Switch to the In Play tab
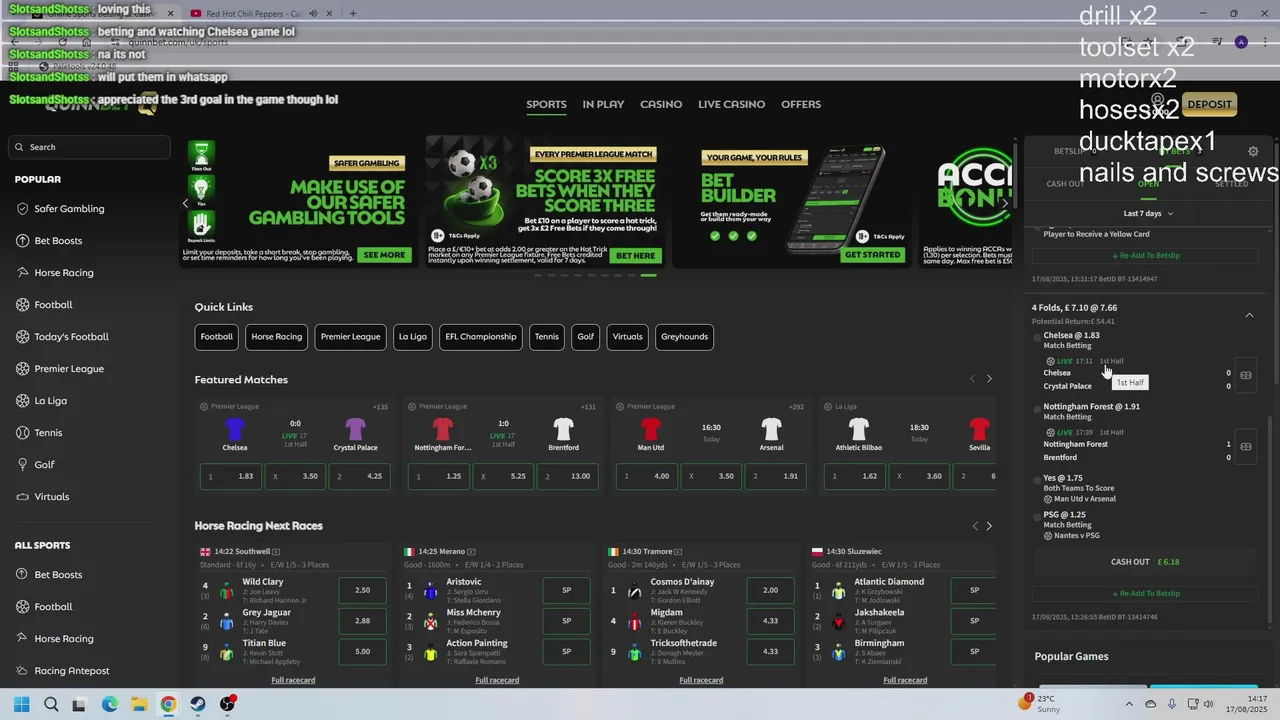Viewport: 1280px width, 720px height. coord(603,104)
